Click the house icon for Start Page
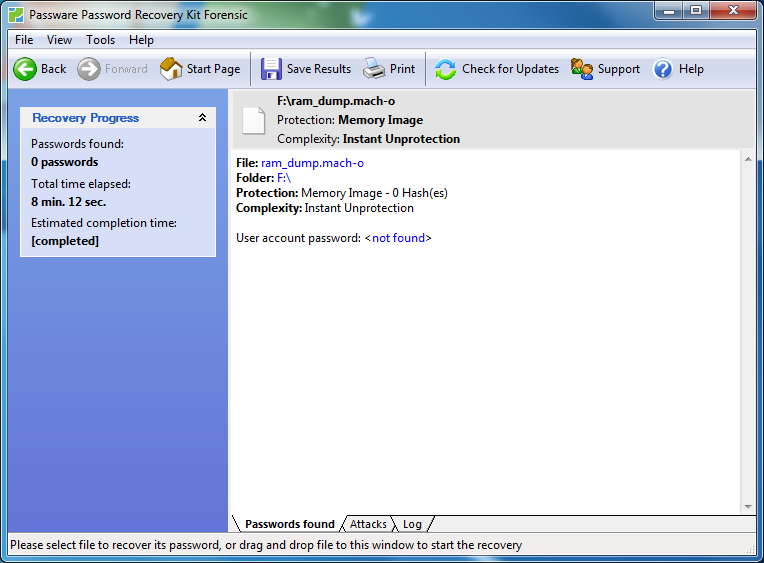 [x=171, y=69]
